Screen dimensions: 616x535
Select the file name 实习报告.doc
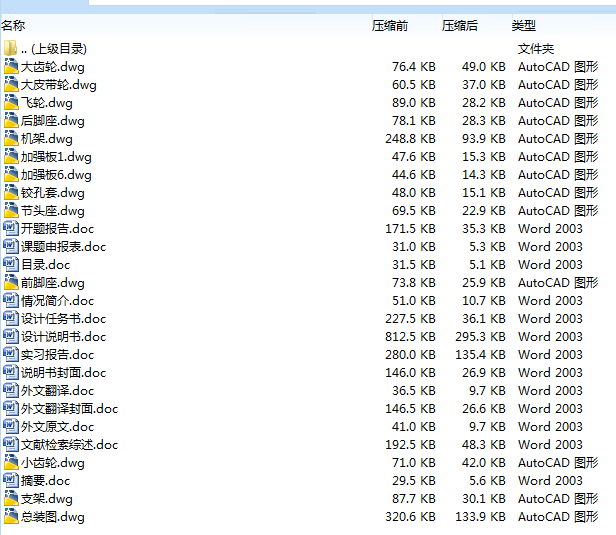58,355
